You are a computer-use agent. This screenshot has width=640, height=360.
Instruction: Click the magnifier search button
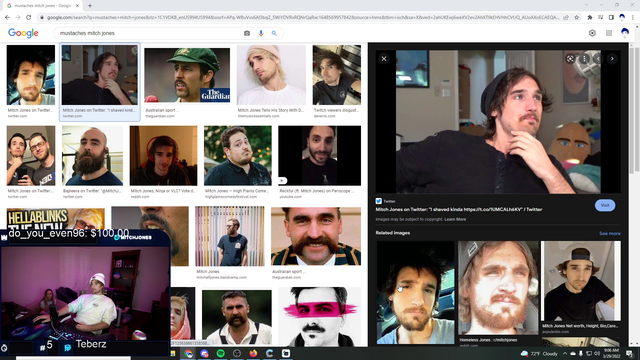274,33
